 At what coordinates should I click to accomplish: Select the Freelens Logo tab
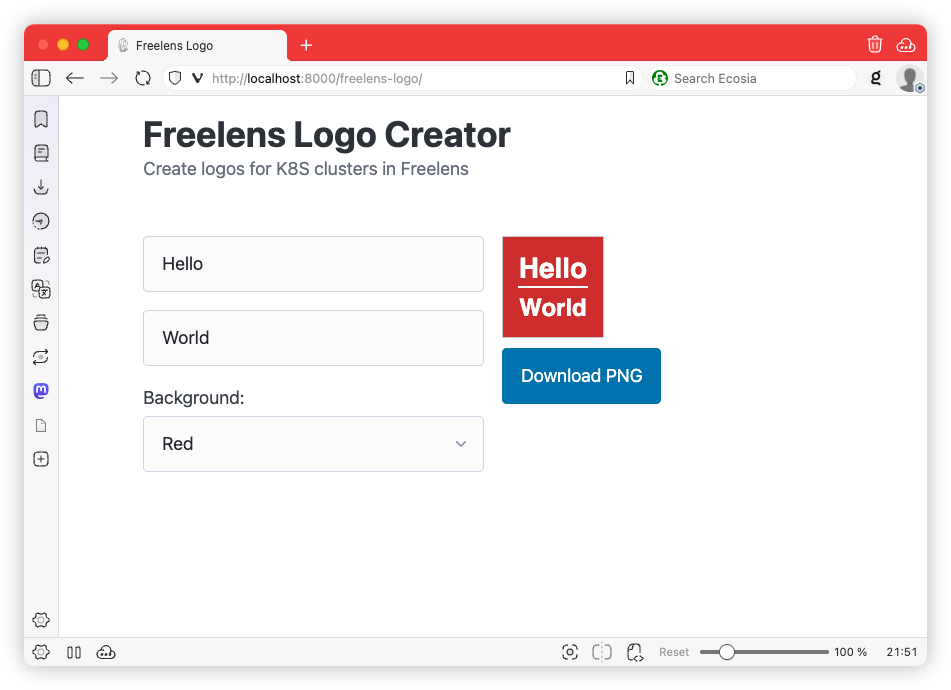click(197, 45)
